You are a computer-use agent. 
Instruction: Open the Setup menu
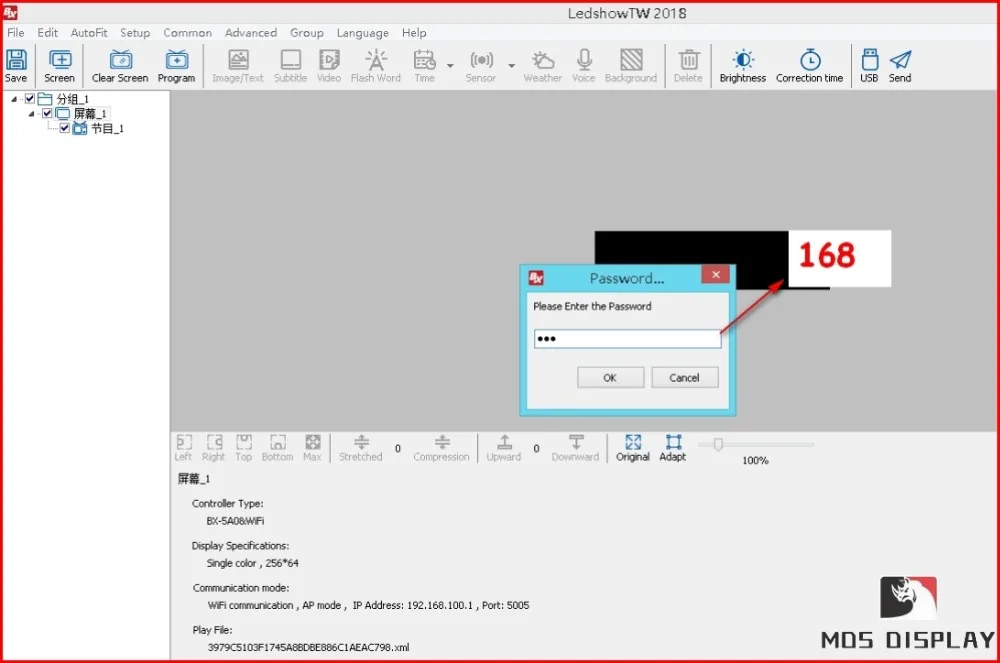(x=135, y=33)
